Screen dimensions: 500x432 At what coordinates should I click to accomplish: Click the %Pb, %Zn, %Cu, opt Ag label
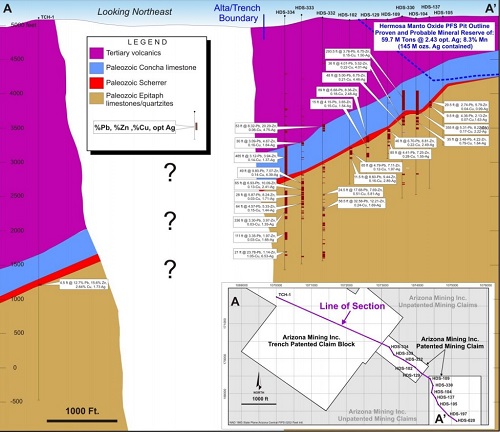point(135,128)
